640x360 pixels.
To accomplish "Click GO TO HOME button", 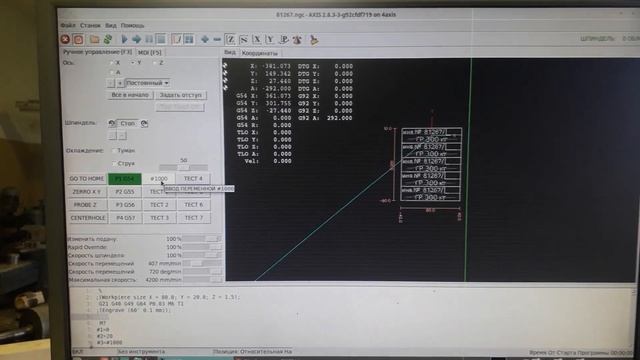I will [x=87, y=179].
